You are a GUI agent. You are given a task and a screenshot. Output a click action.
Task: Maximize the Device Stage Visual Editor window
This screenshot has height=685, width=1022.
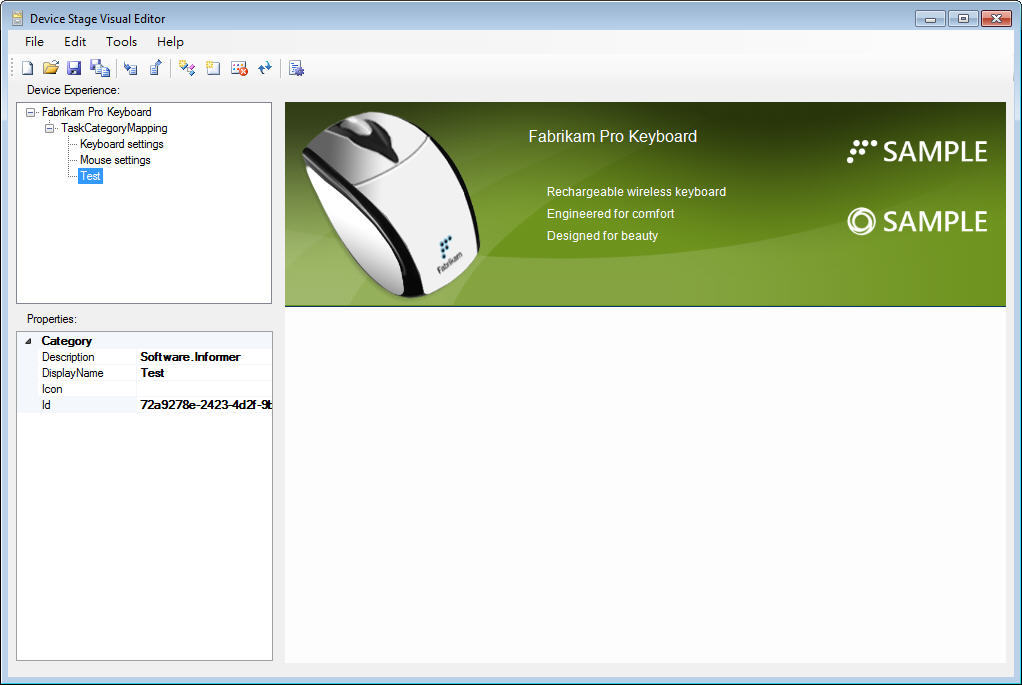[963, 19]
